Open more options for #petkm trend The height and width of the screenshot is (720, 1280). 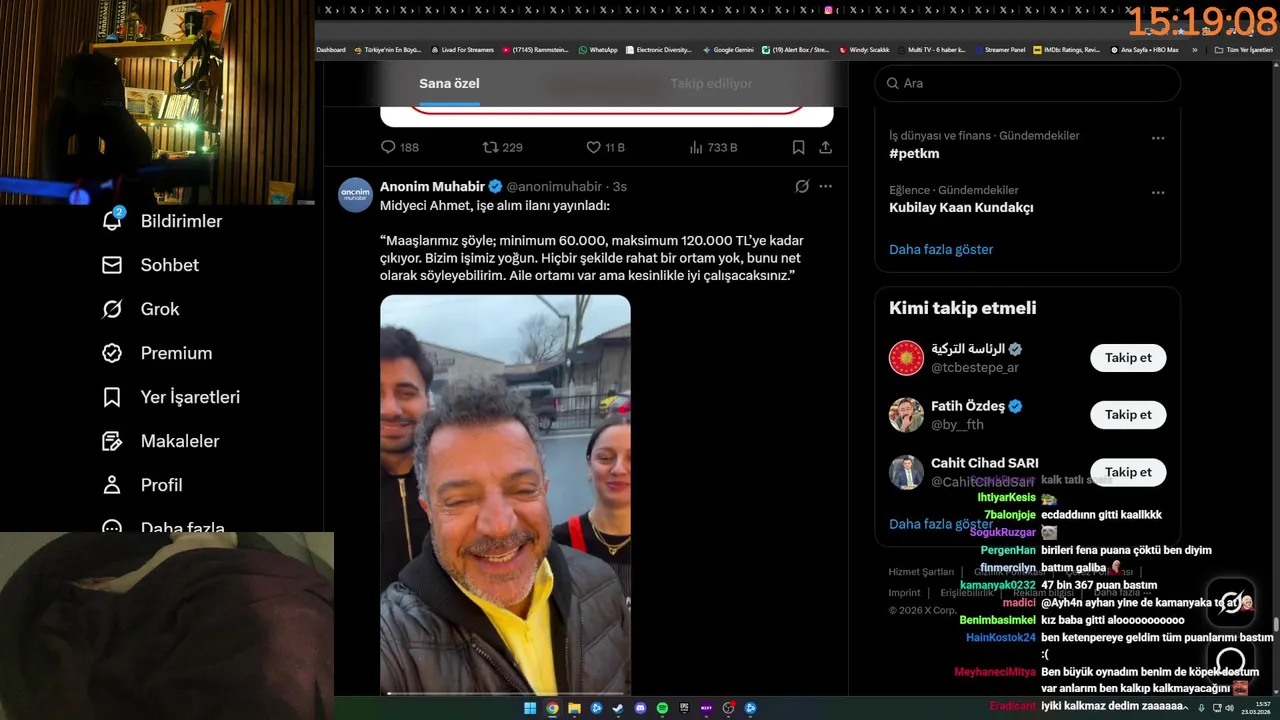pos(1158,138)
